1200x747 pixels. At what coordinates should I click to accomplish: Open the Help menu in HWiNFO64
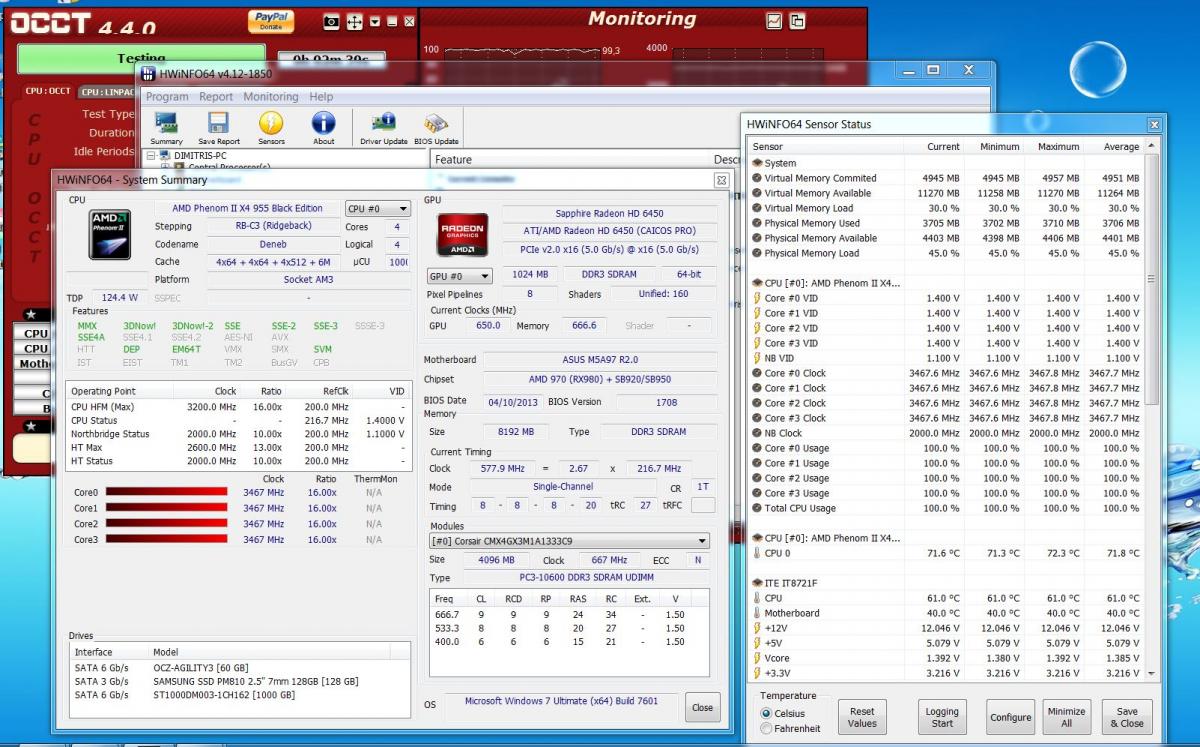coord(321,97)
